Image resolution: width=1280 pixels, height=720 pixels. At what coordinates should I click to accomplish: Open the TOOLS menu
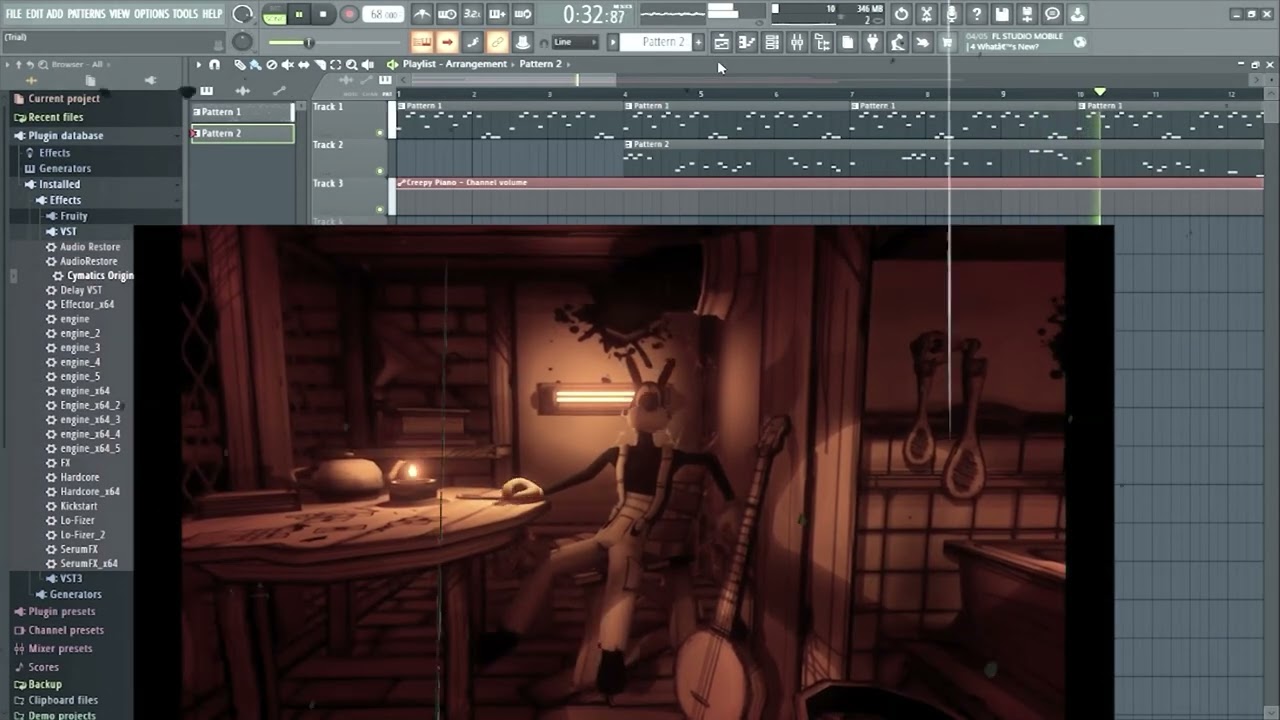(x=185, y=14)
